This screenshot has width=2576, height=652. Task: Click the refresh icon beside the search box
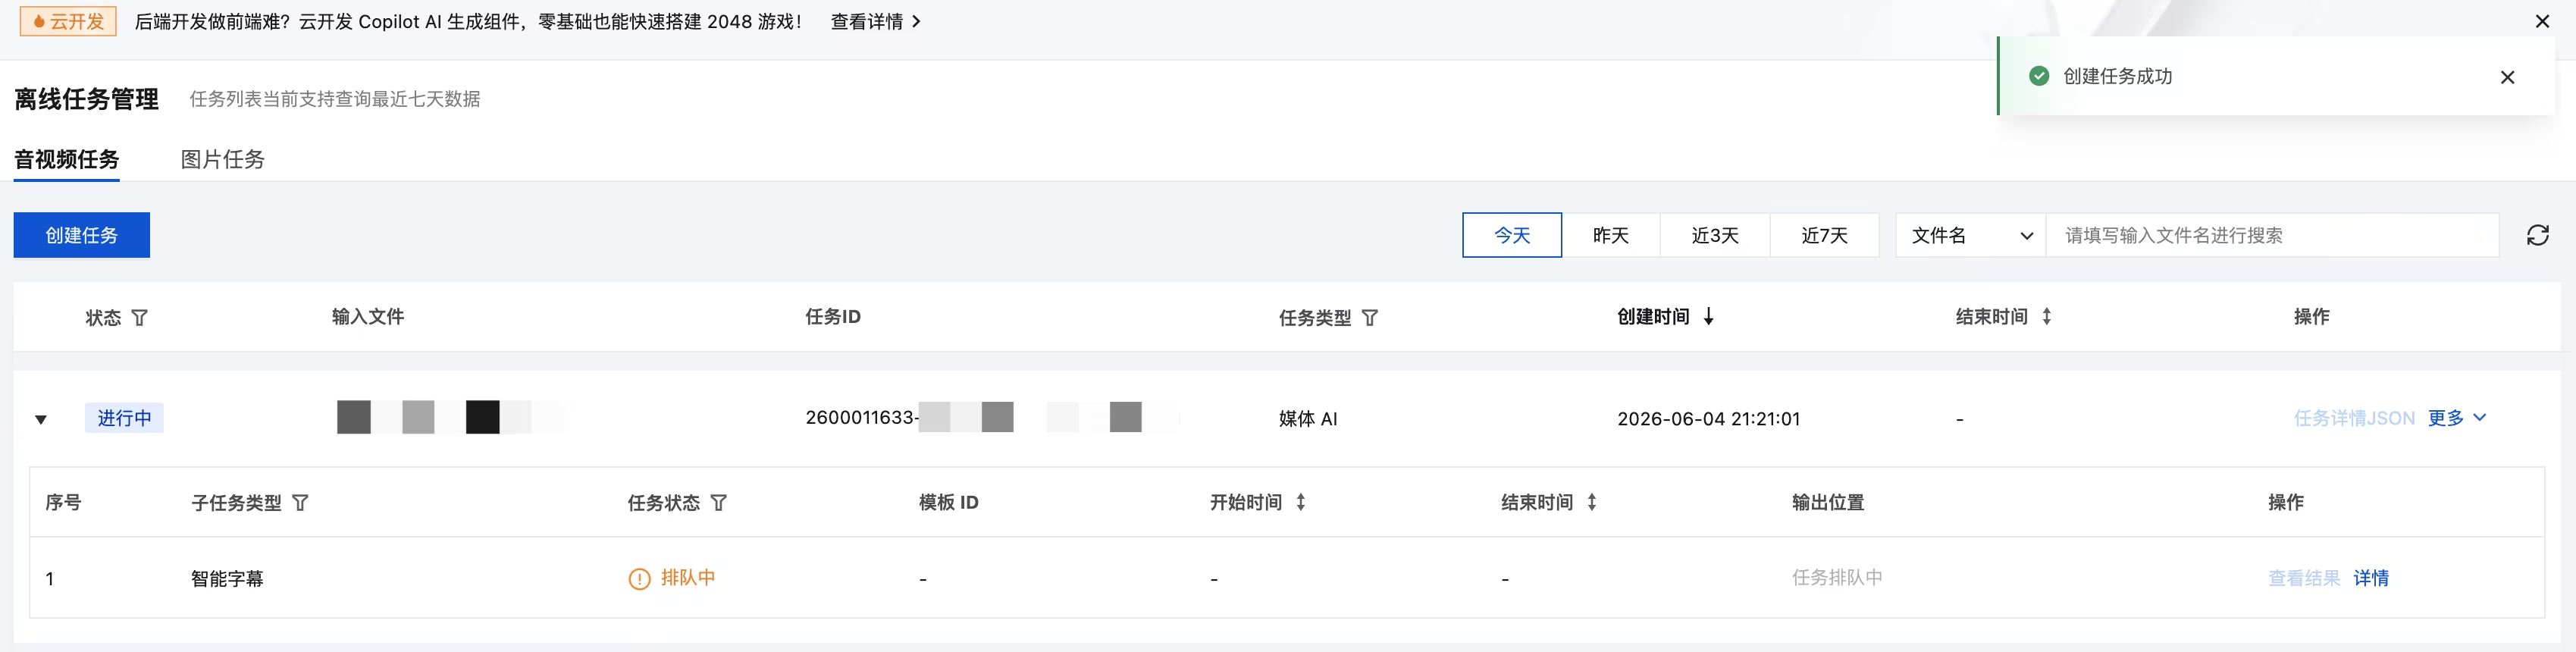[x=2537, y=235]
